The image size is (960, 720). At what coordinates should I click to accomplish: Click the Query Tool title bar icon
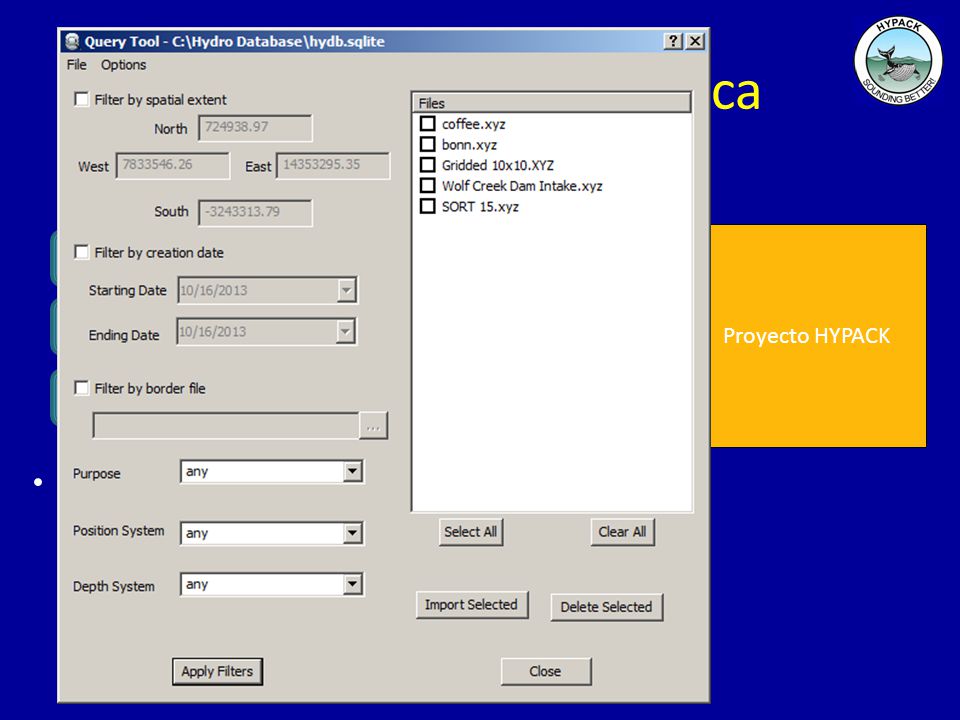pos(72,42)
